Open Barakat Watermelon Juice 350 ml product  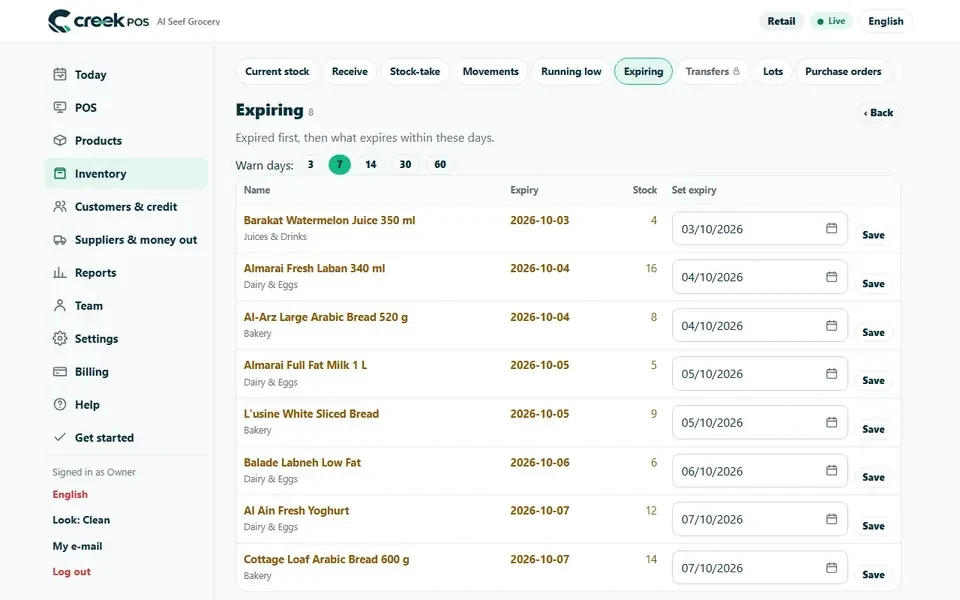coord(329,220)
